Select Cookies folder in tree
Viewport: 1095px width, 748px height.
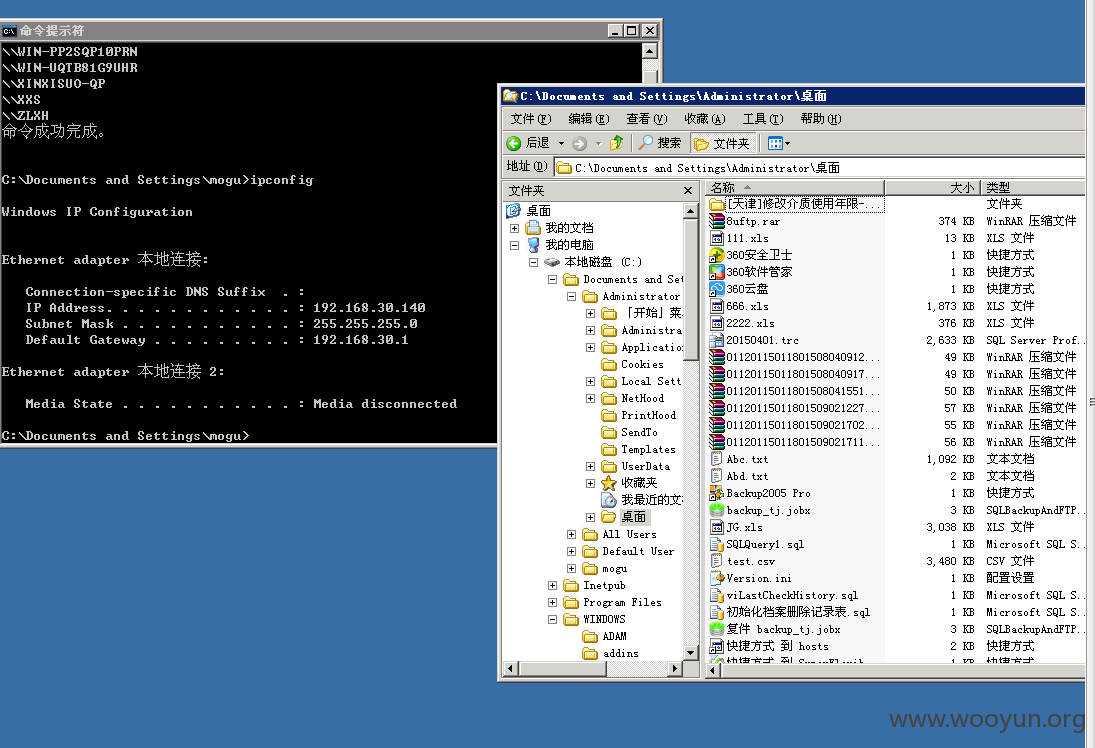(x=633, y=364)
